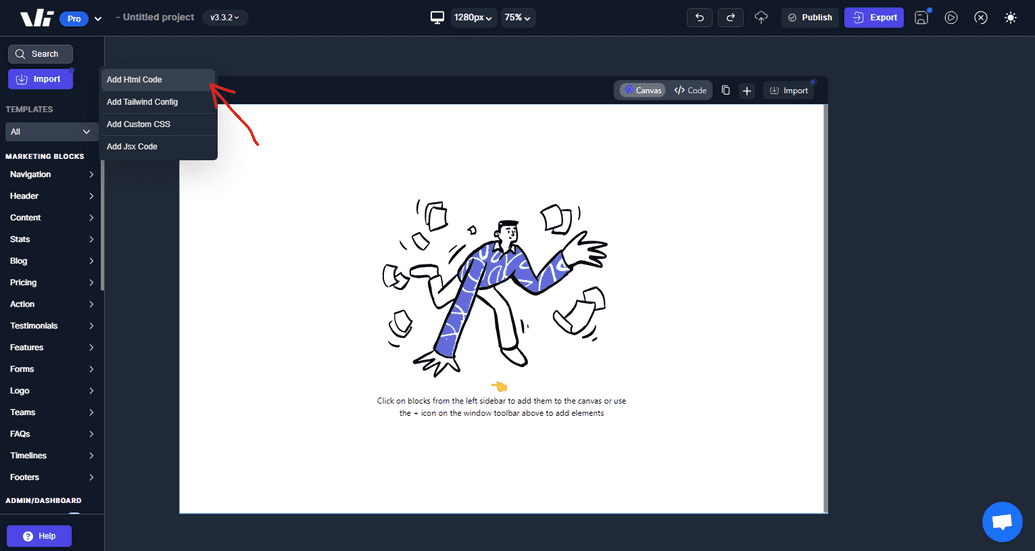Image resolution: width=1035 pixels, height=551 pixels.
Task: Click the Publish button
Action: [810, 18]
